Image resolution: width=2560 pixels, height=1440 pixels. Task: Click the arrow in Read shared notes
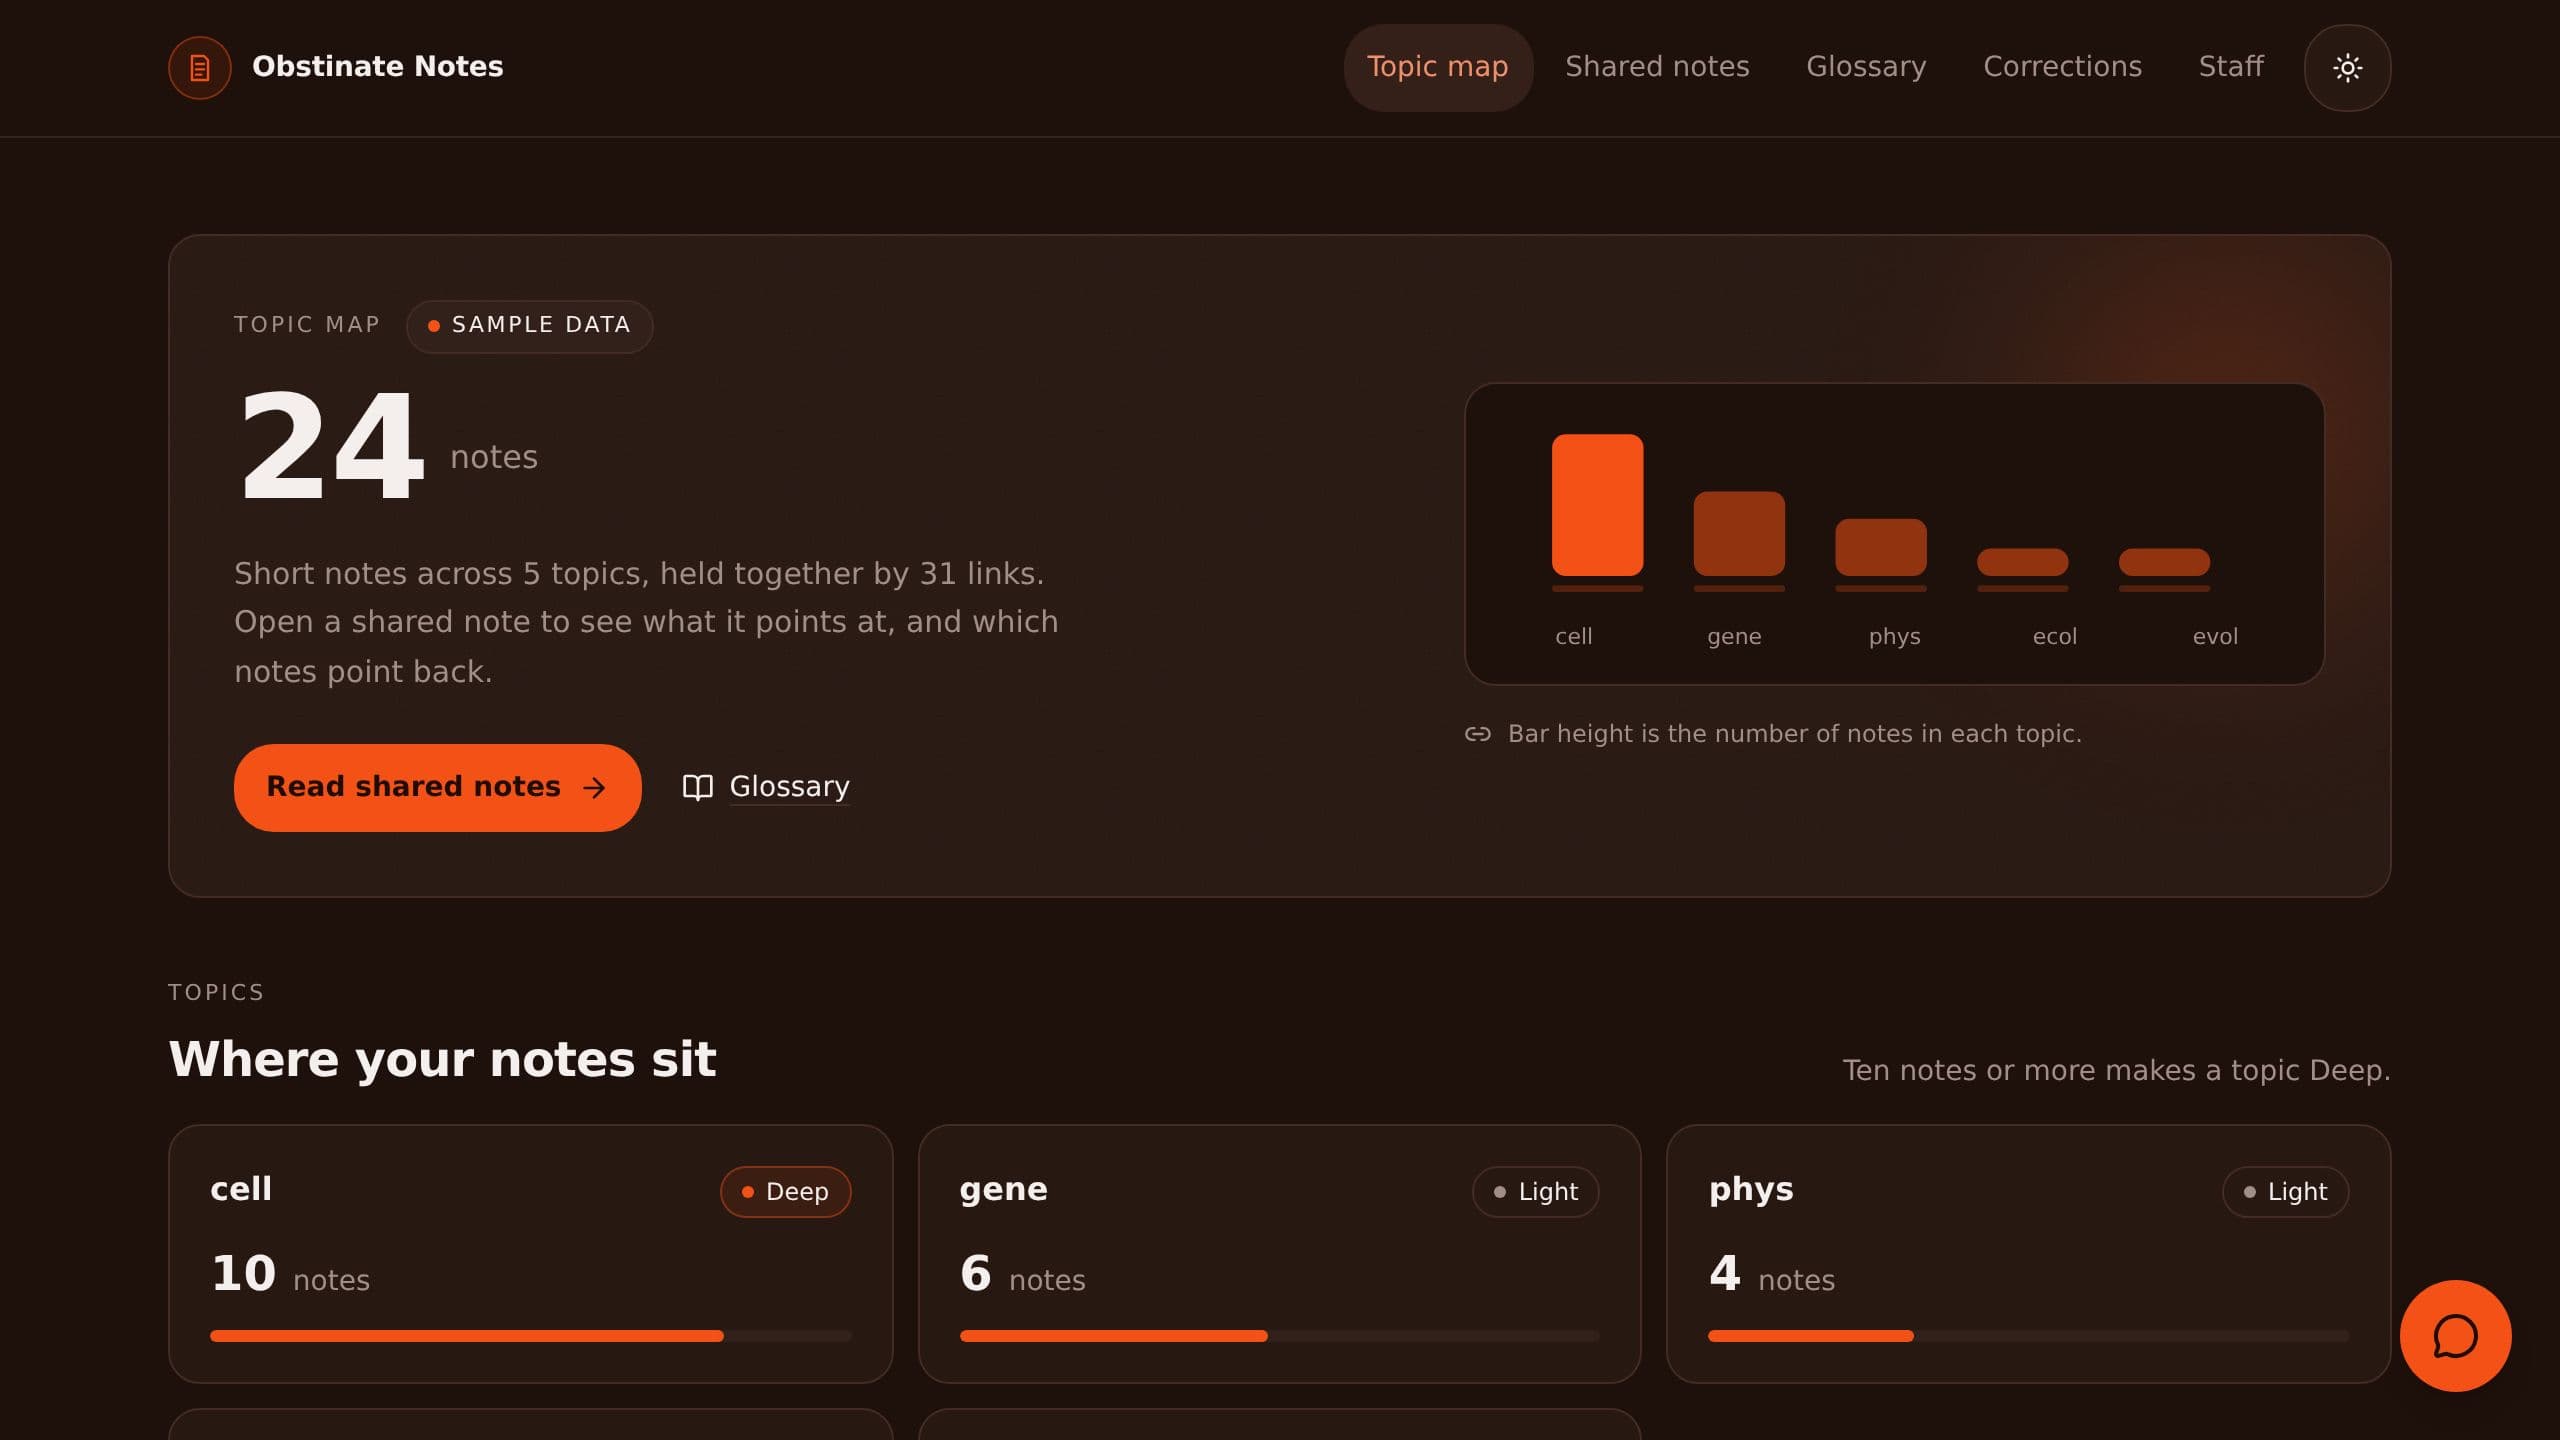(594, 788)
